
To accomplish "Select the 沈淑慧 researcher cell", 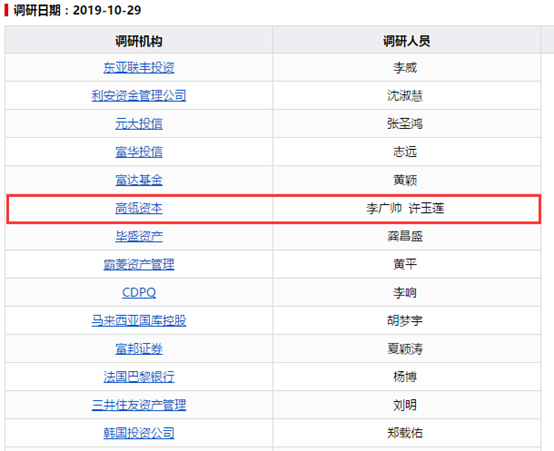I will point(406,95).
